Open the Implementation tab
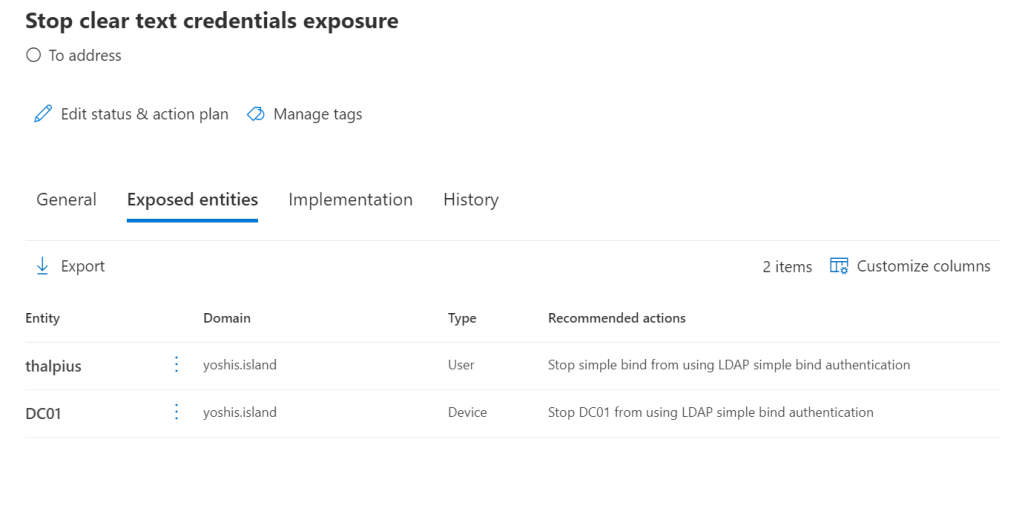The image size is (1022, 514). pyautogui.click(x=351, y=199)
